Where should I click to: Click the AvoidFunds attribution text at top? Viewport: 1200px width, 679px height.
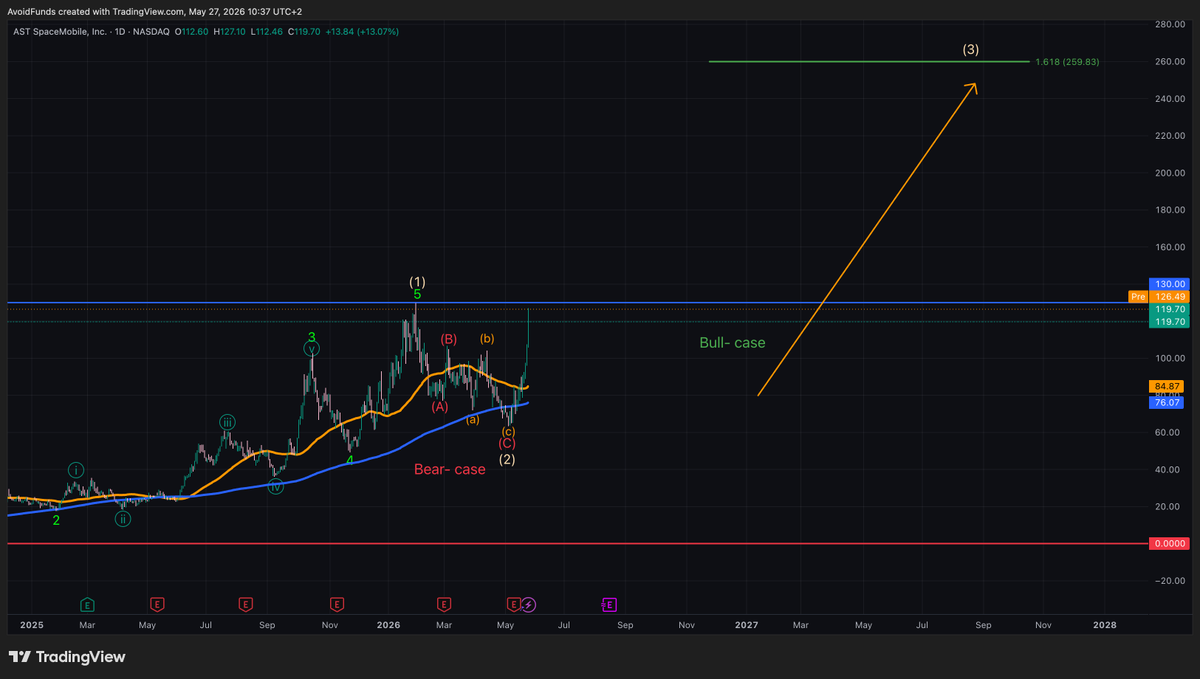click(x=154, y=11)
